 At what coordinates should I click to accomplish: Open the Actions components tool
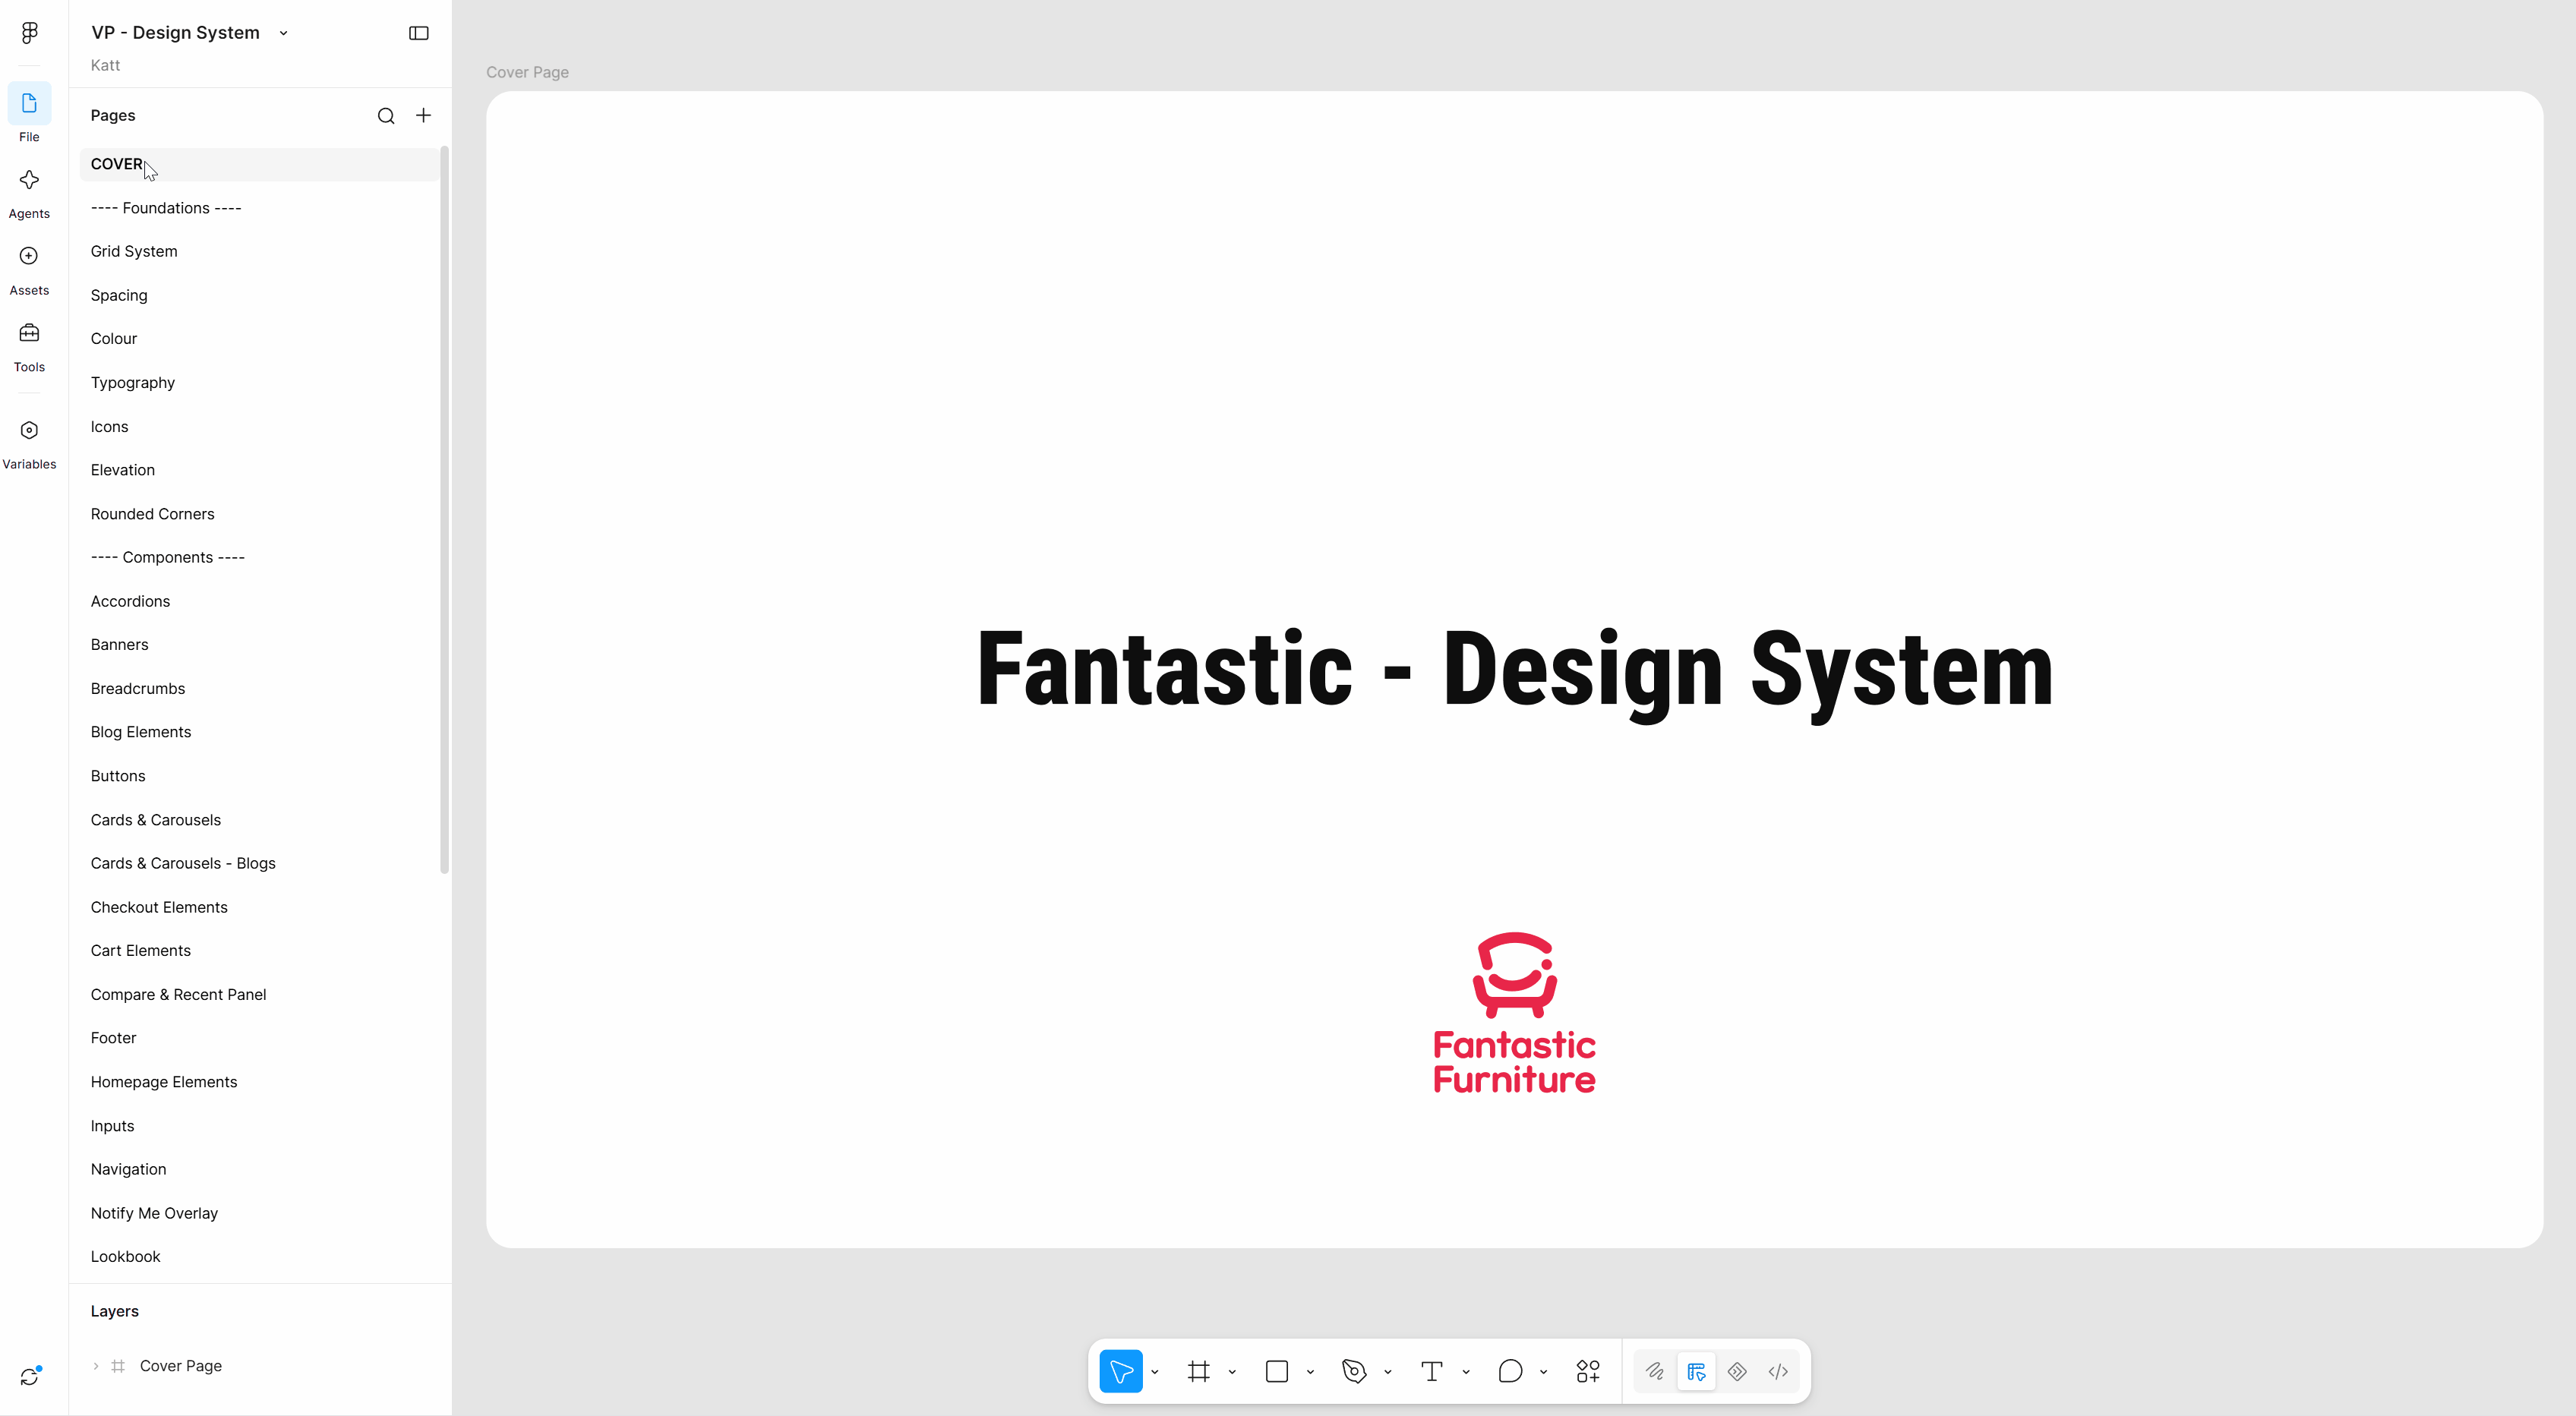(x=1588, y=1371)
